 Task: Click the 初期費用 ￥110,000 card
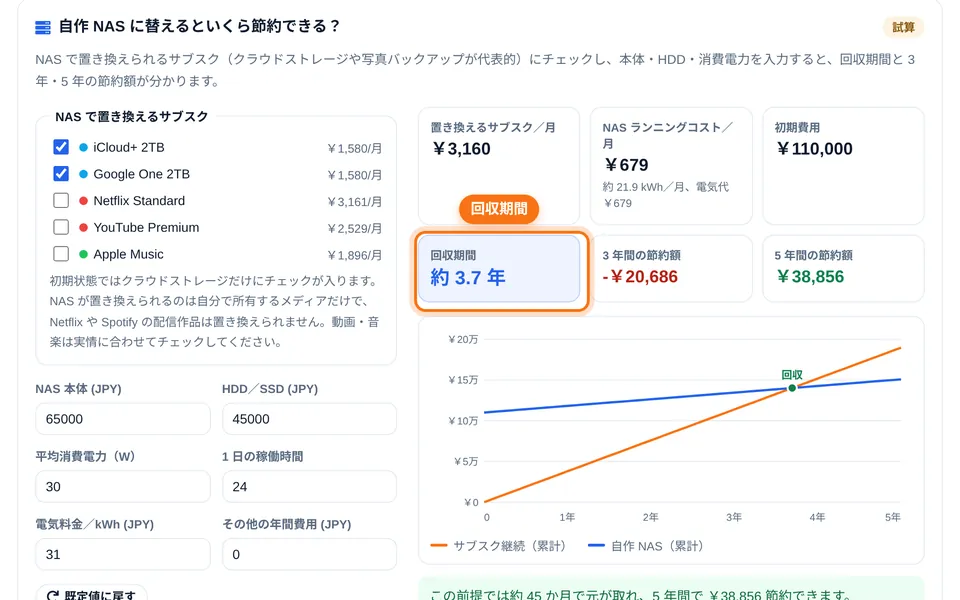[x=843, y=166]
